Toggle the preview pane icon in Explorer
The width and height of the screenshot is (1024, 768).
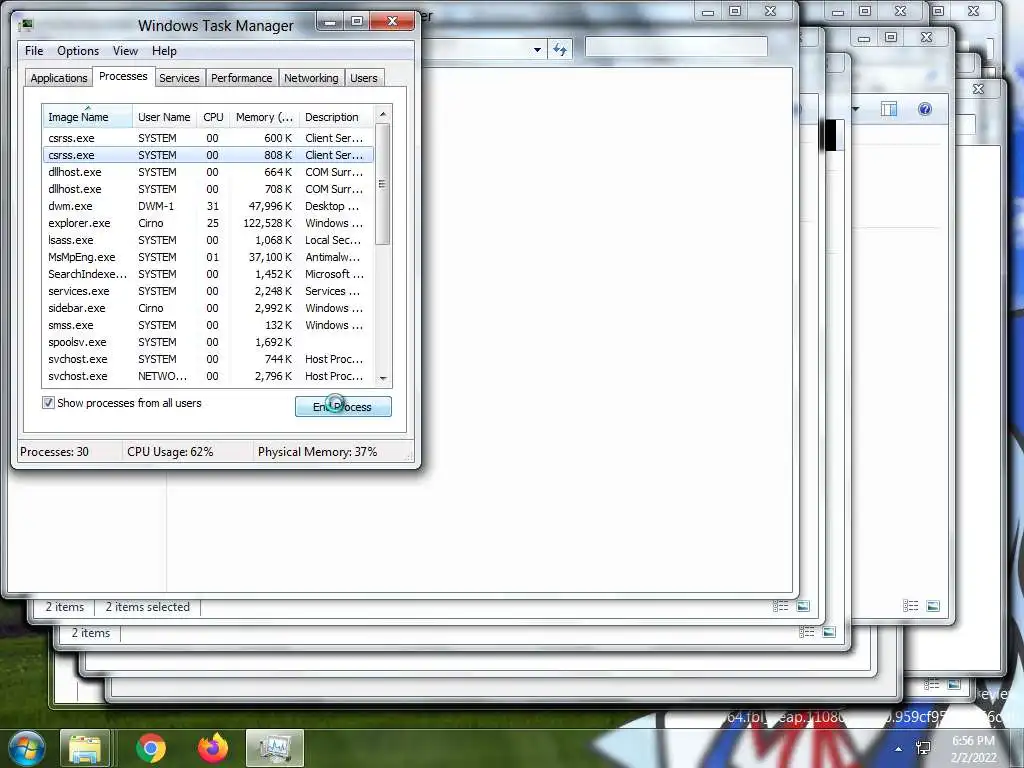(x=889, y=109)
